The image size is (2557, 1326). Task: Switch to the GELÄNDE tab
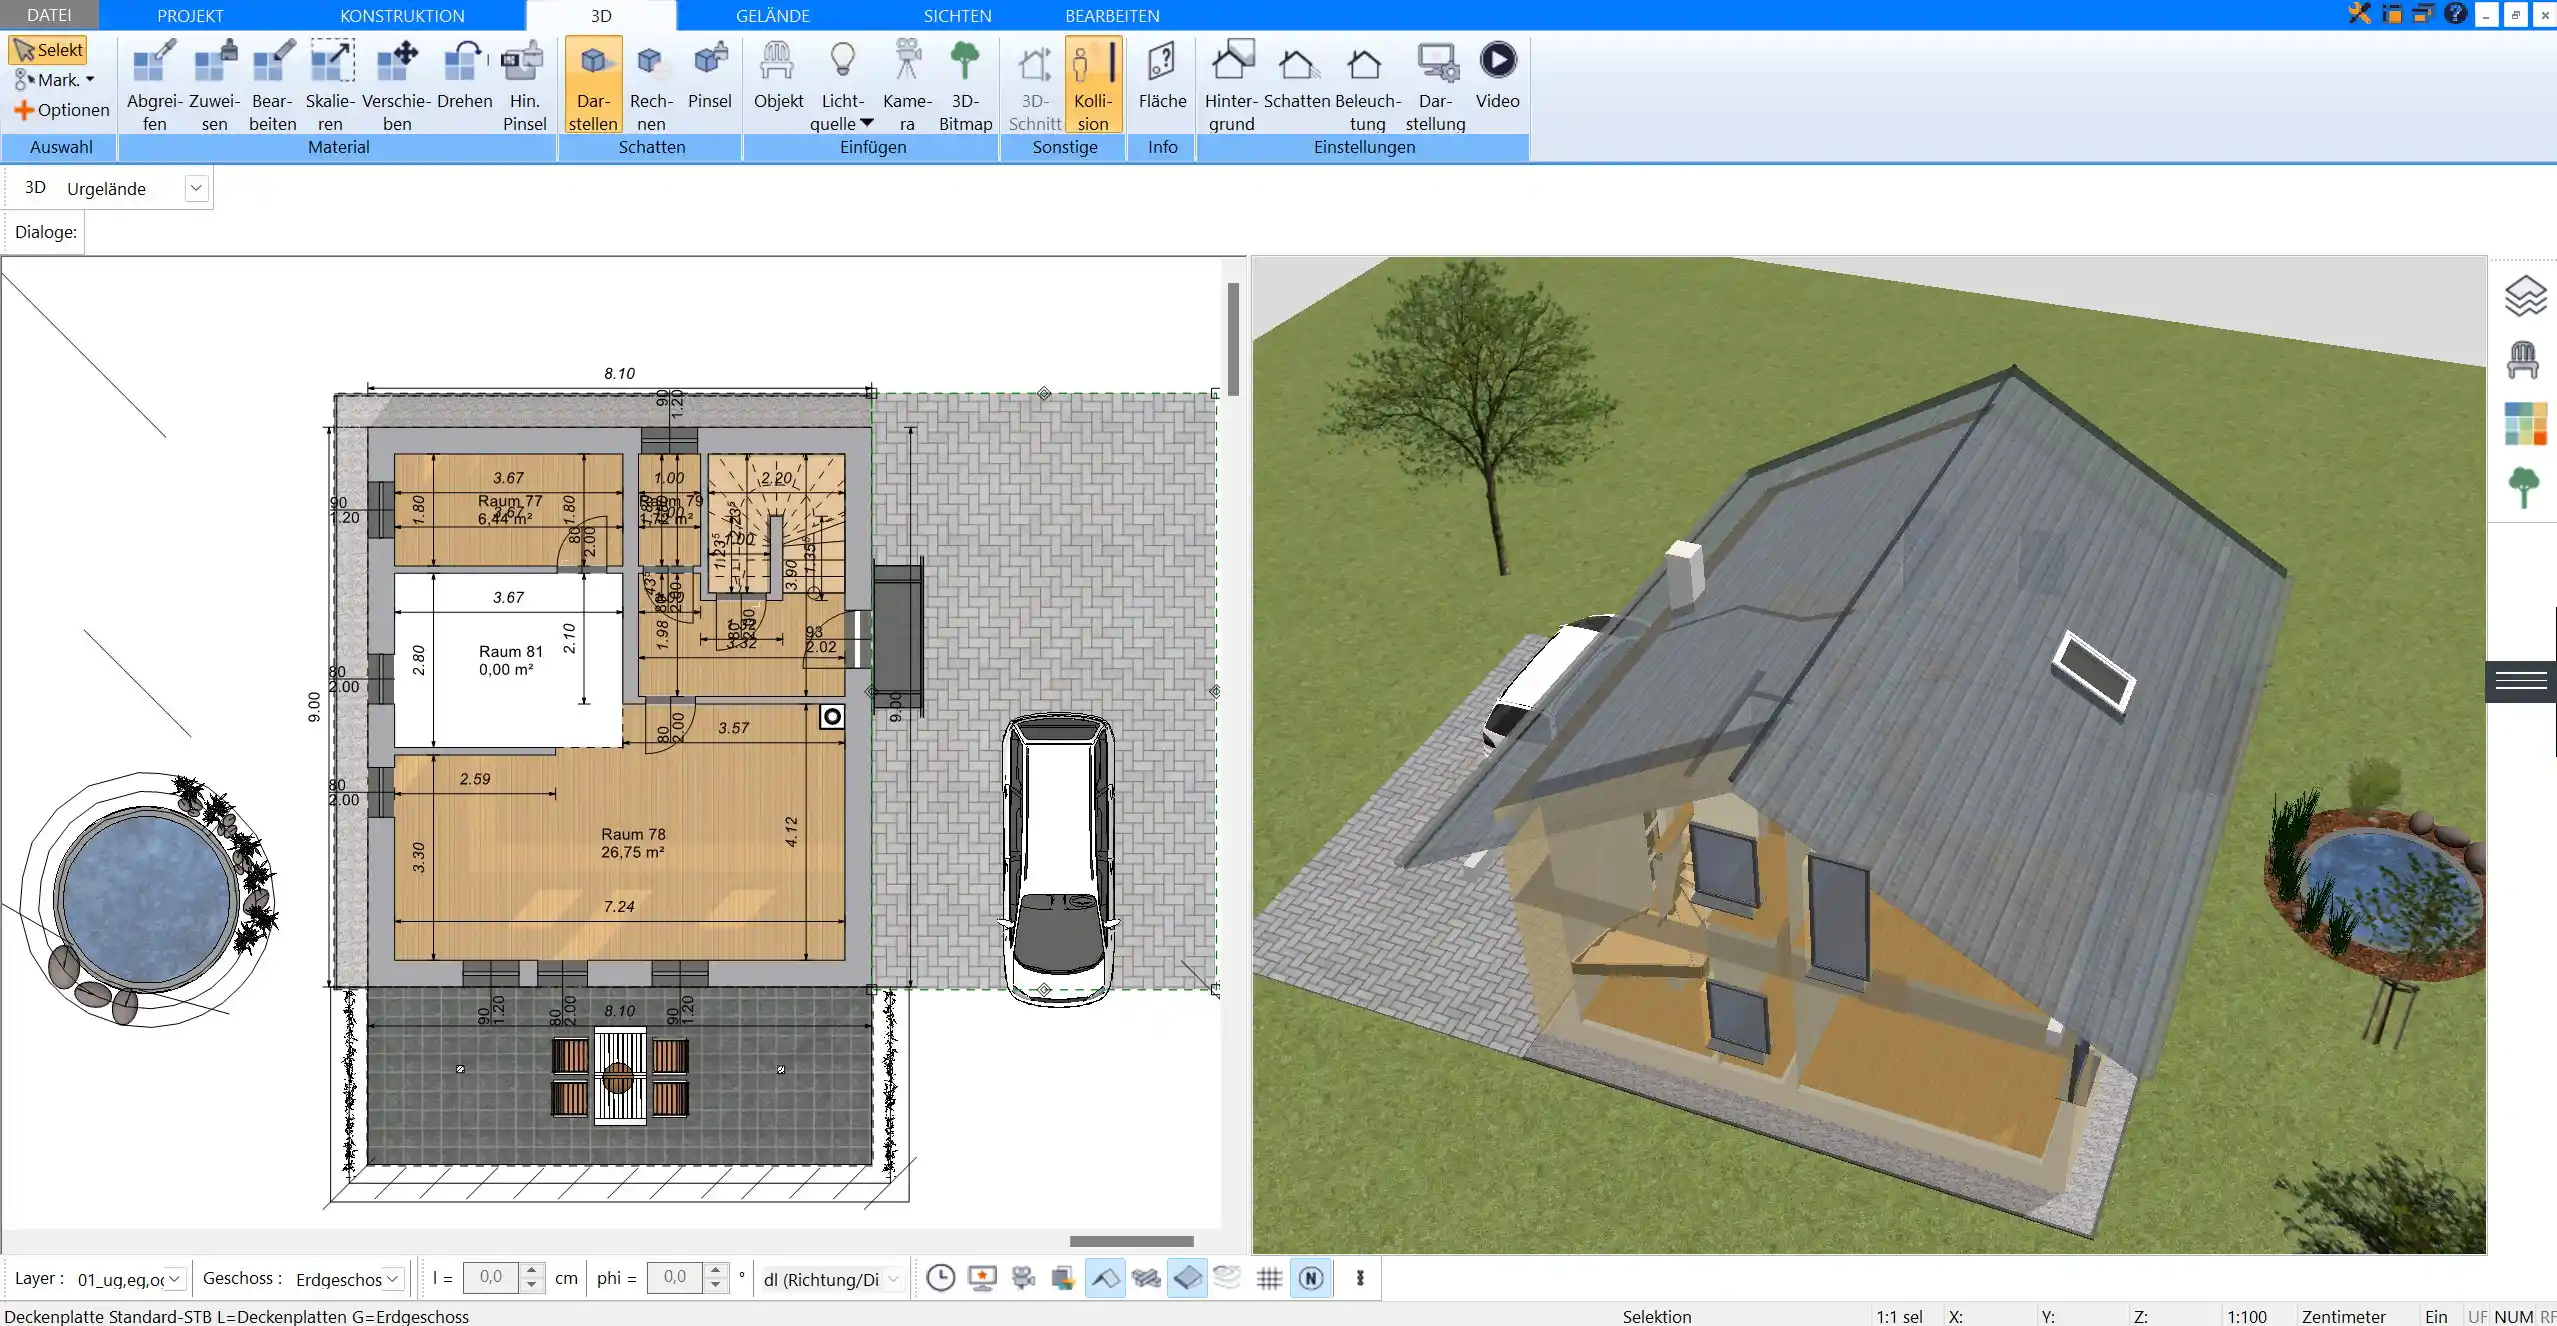[773, 15]
